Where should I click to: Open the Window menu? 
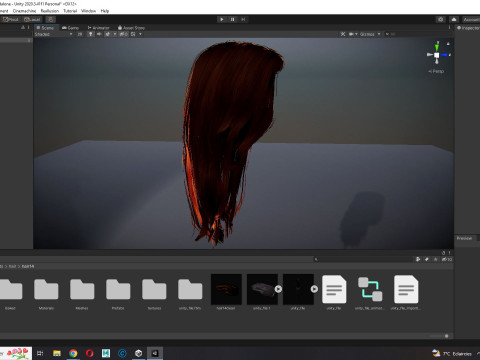88,11
